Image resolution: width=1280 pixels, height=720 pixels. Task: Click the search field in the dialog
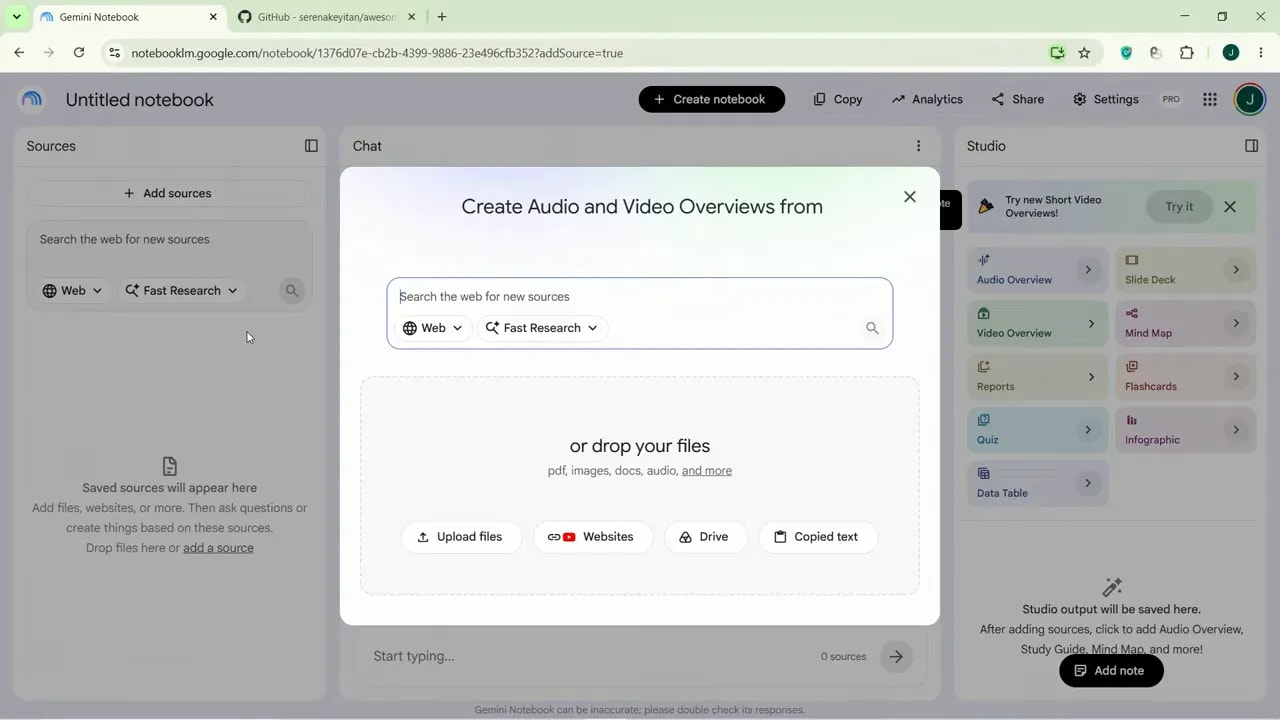pos(640,297)
